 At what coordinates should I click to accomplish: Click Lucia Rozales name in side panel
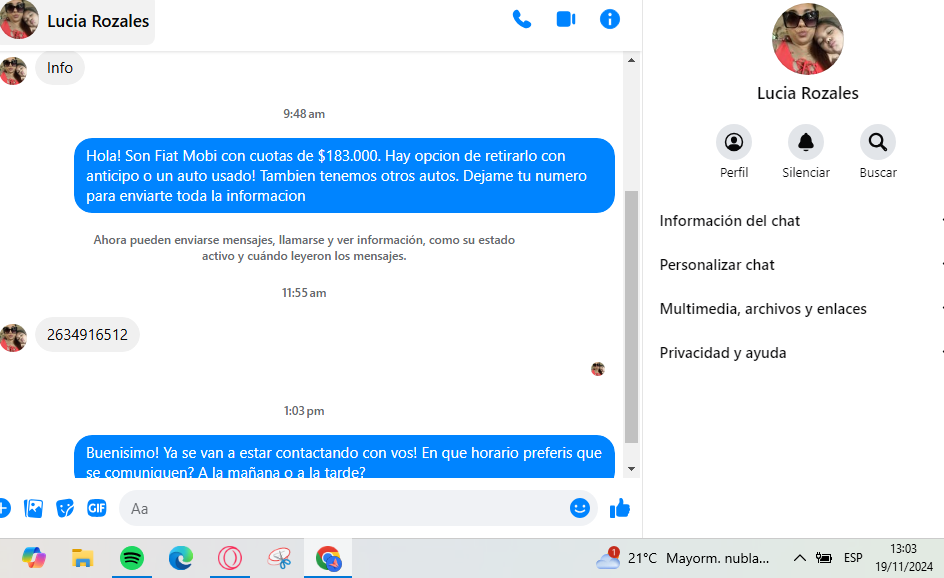[x=807, y=93]
